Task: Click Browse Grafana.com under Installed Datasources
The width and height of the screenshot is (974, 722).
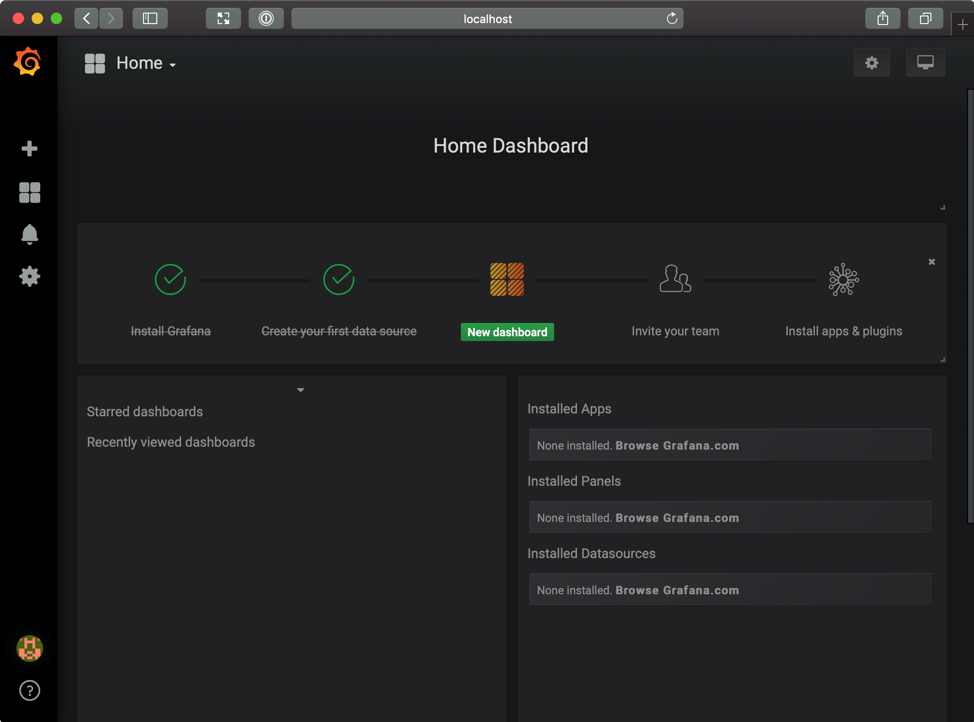Action: 677,590
